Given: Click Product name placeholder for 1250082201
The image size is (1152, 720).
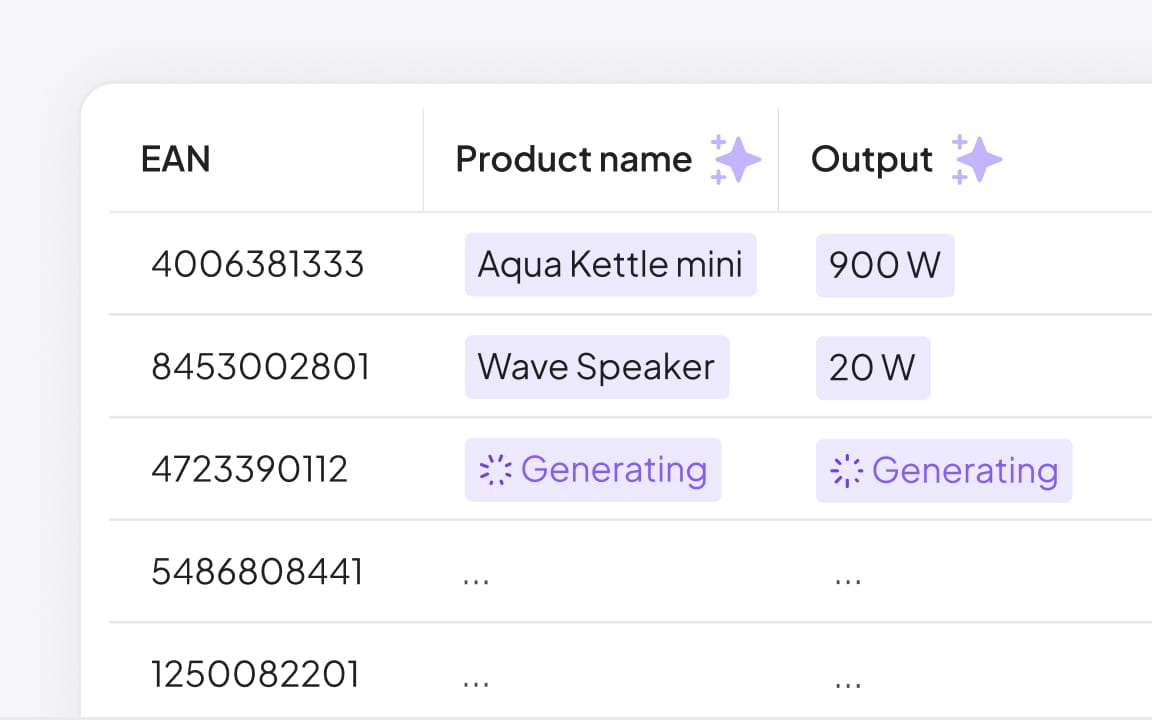Looking at the screenshot, I should [x=476, y=683].
